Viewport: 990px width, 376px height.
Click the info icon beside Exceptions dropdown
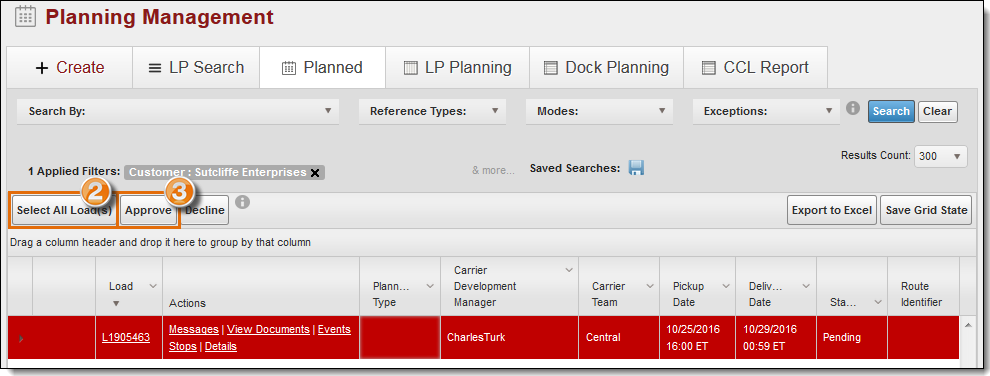pyautogui.click(x=853, y=108)
